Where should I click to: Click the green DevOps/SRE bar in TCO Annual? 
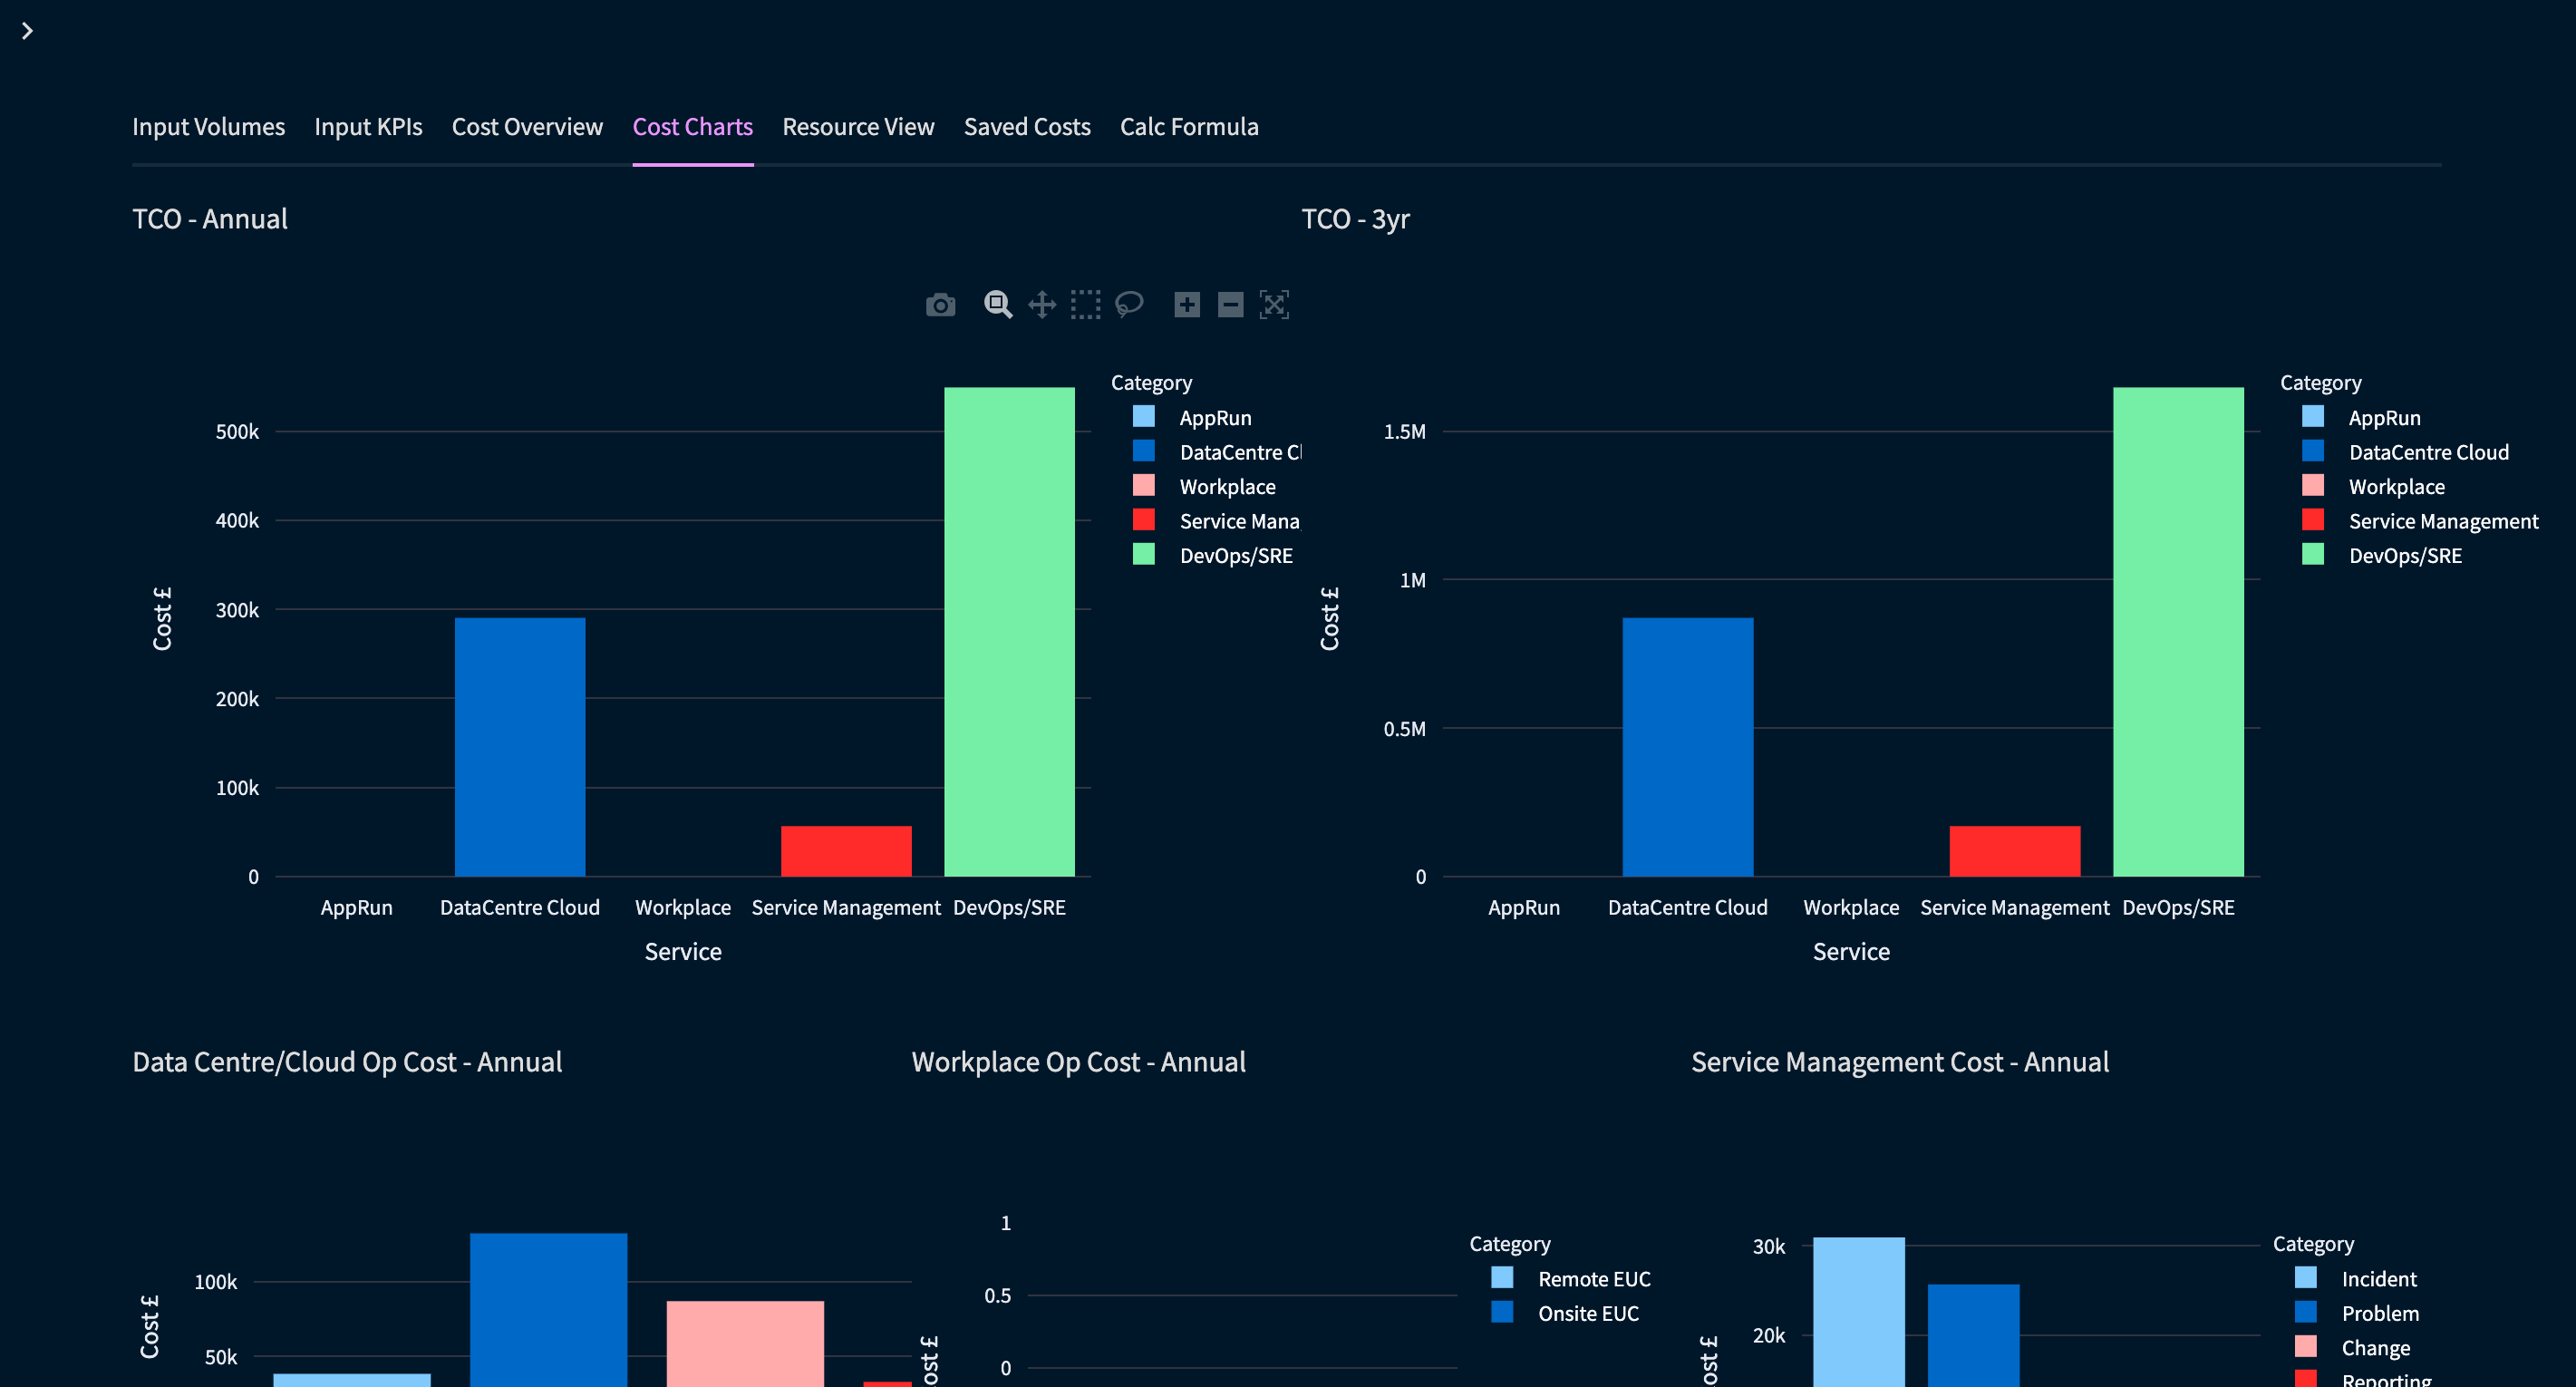(x=1009, y=630)
